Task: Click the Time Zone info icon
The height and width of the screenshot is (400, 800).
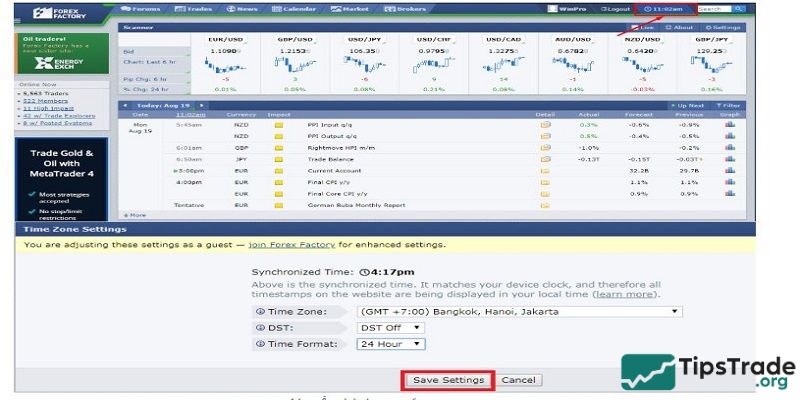Action: [x=260, y=311]
